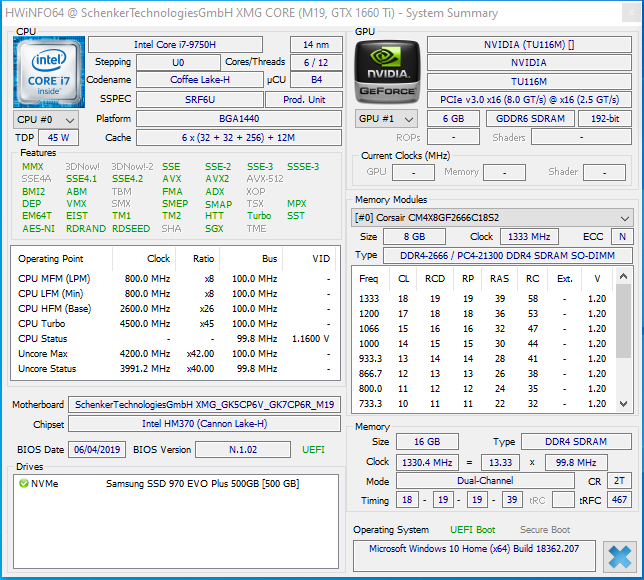
Task: Click the UEFI Boot label
Action: [473, 530]
